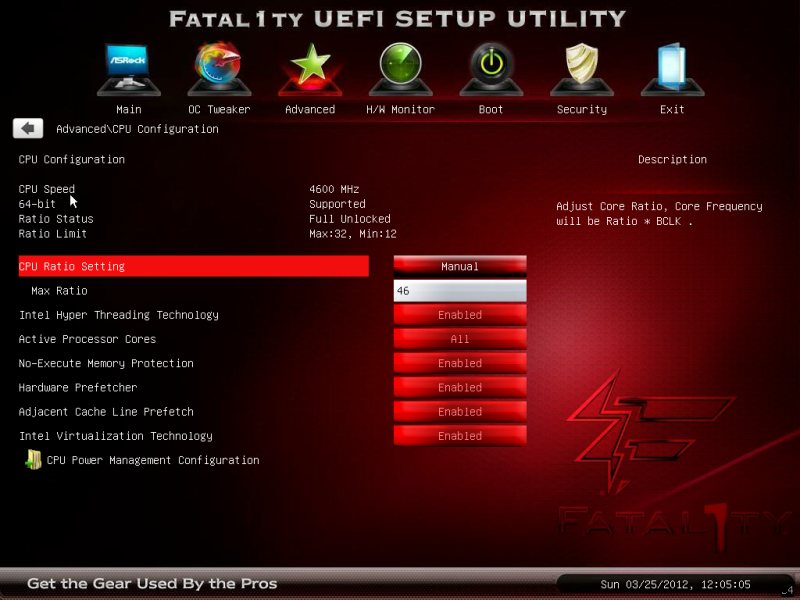Viewport: 800px width, 600px height.
Task: Switch to the Boot tab label
Action: [x=491, y=109]
